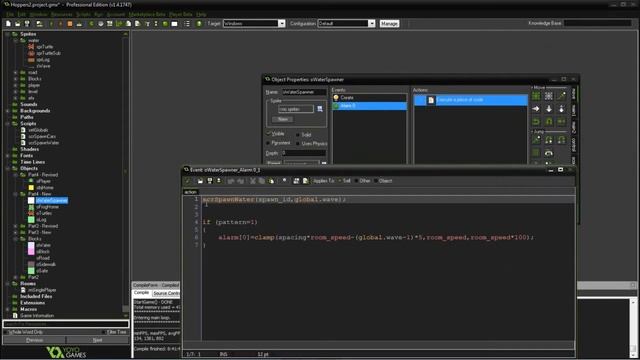Expand the Macros folder

tap(7, 309)
